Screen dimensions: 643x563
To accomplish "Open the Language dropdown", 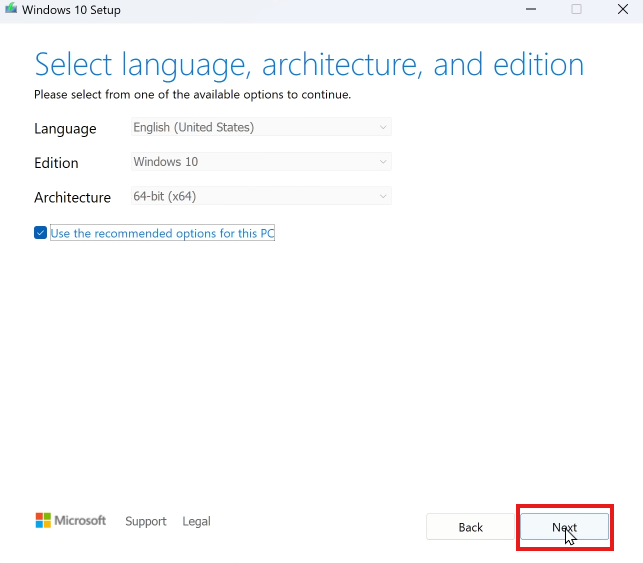I will coord(261,127).
